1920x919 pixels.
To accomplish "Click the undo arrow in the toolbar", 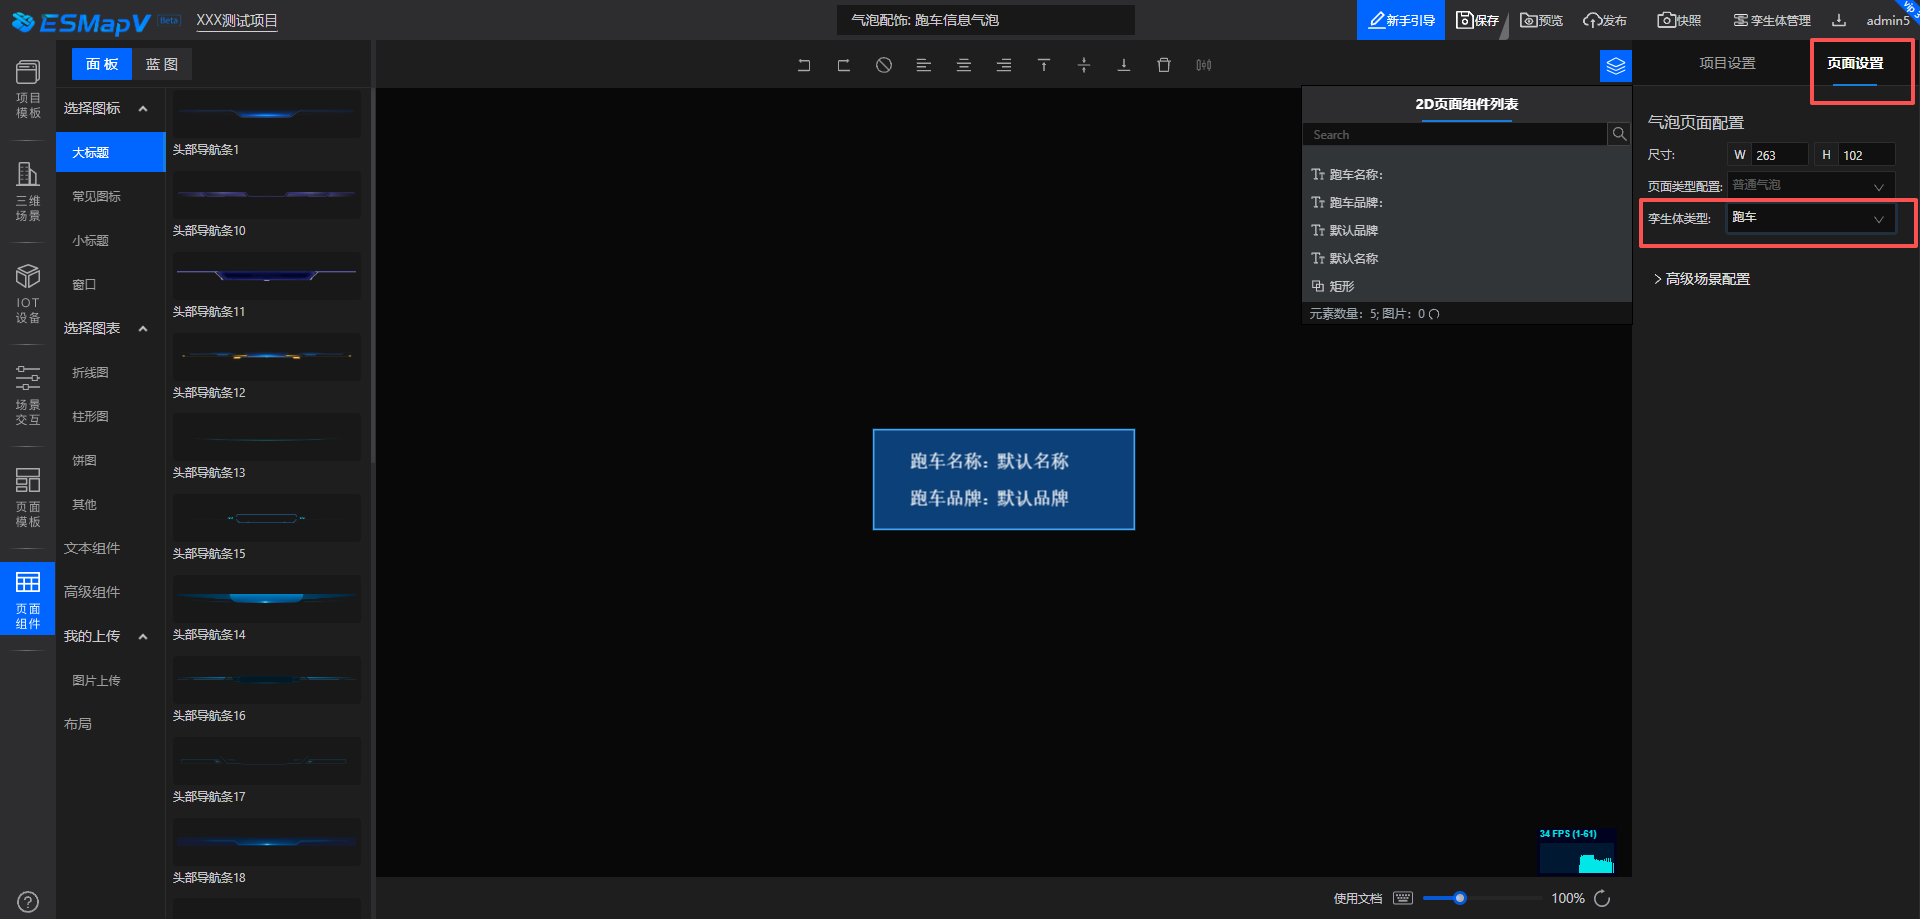I will click(804, 65).
